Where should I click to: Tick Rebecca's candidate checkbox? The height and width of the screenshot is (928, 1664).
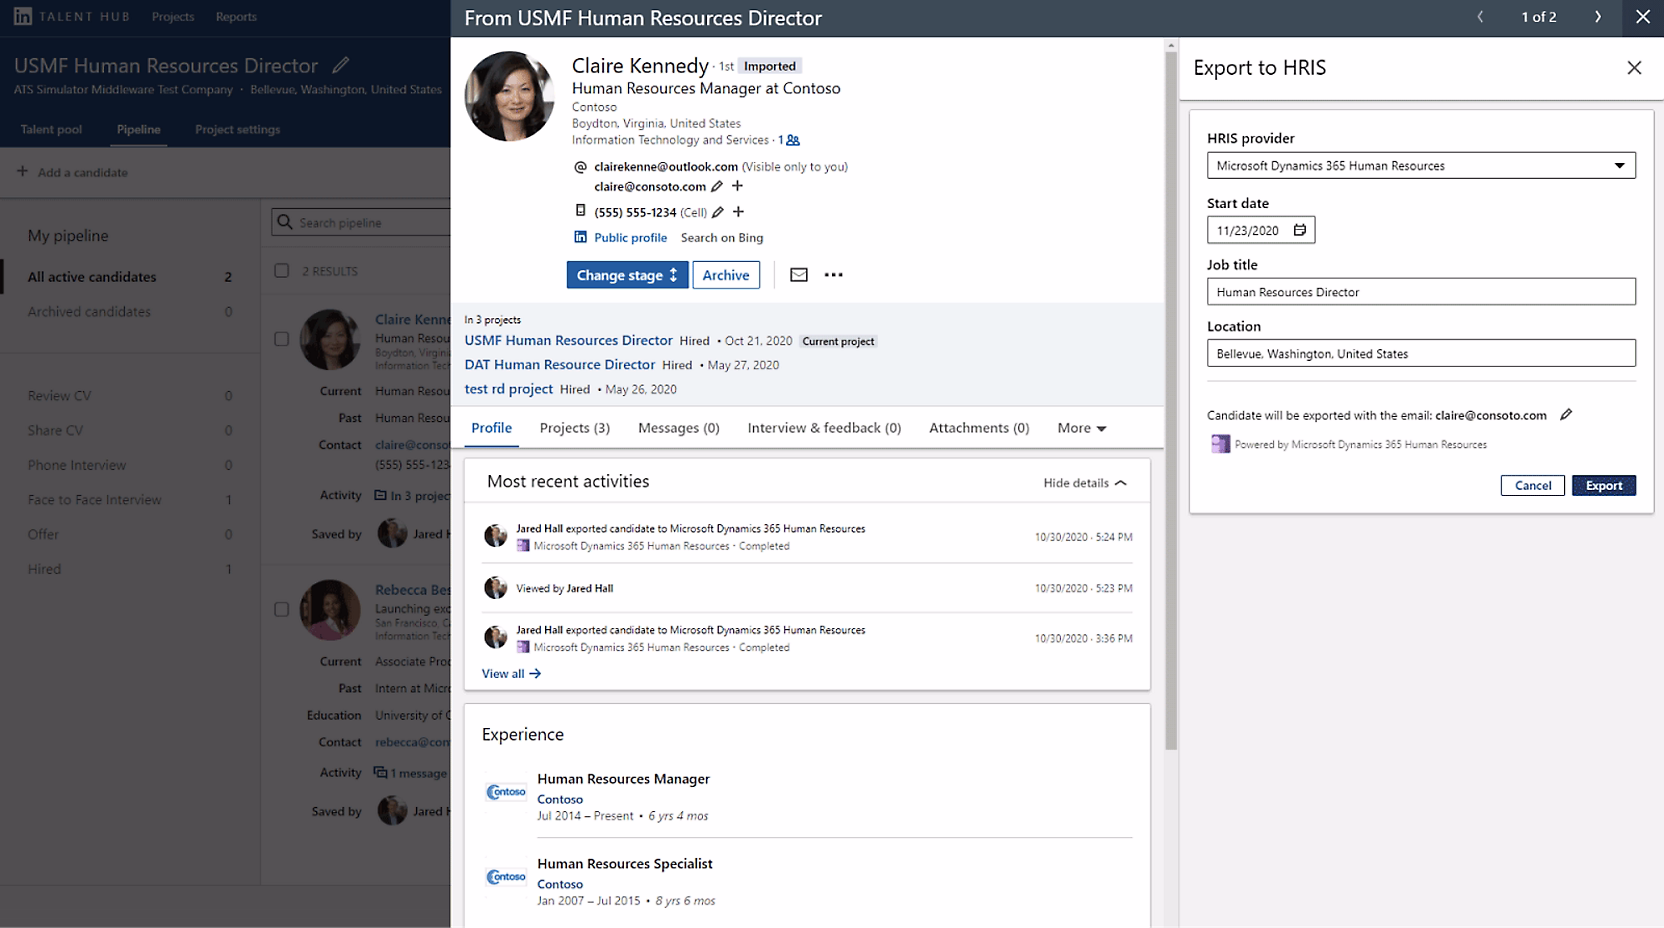[282, 609]
